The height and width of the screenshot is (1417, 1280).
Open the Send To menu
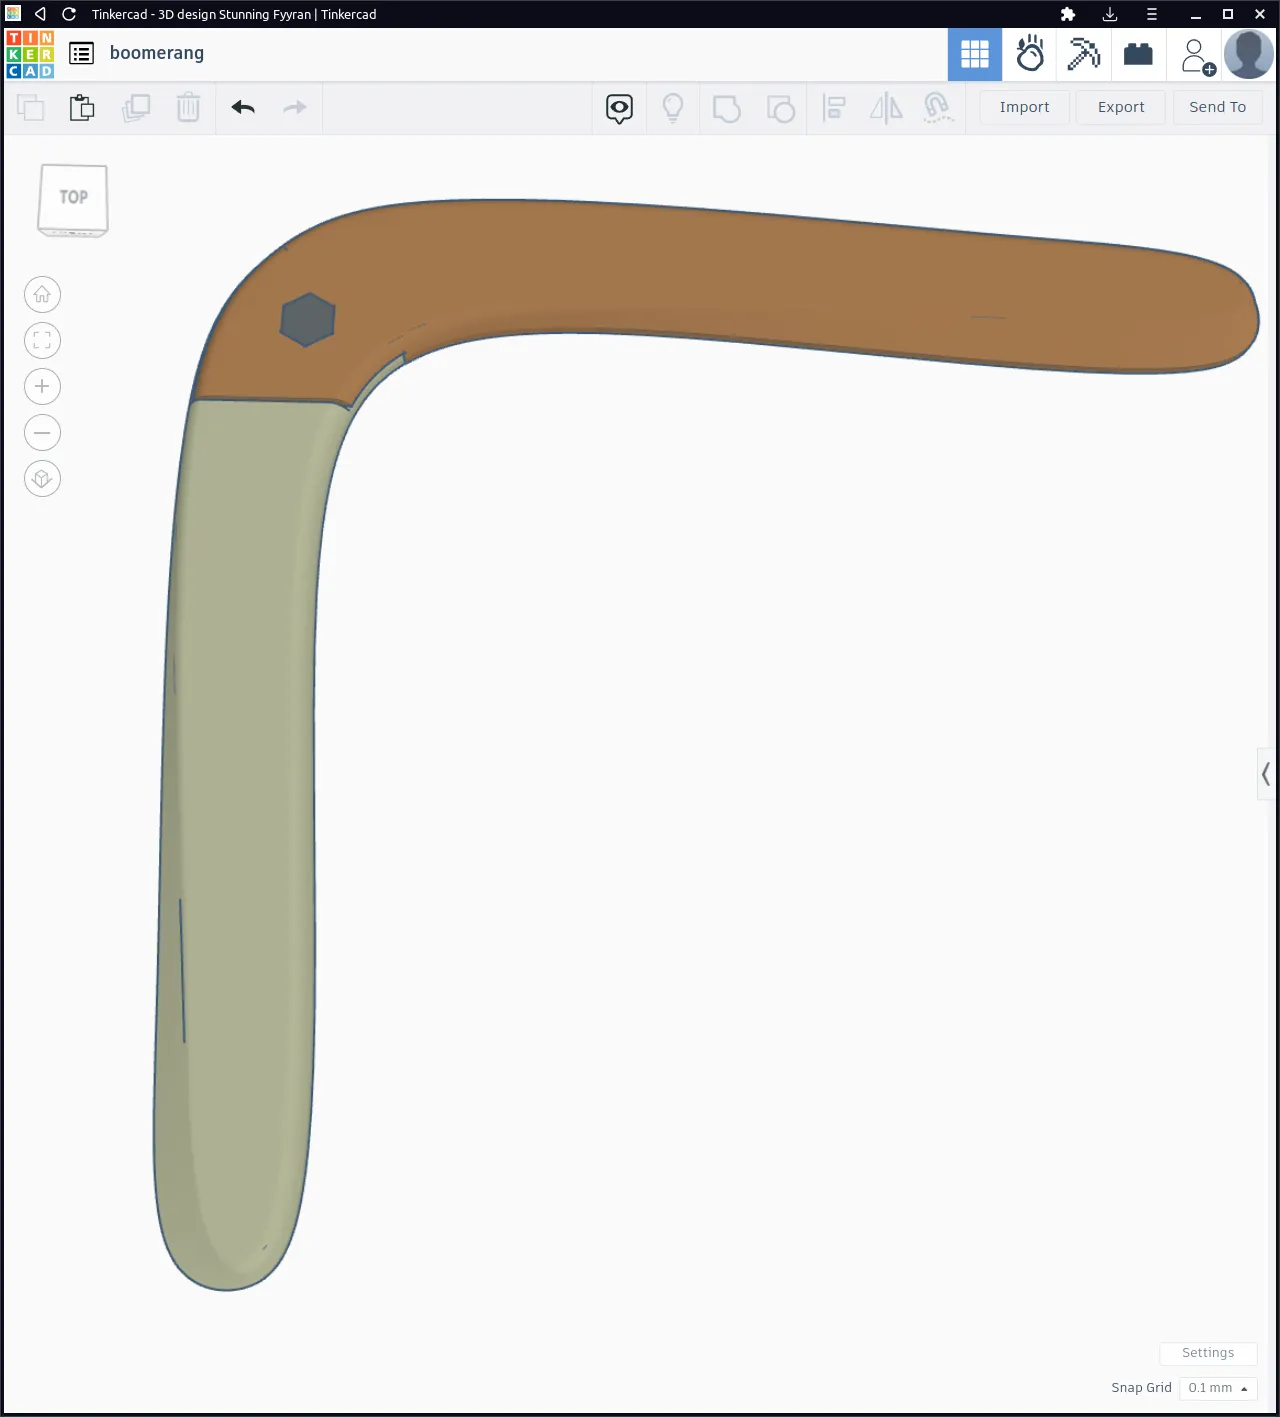(x=1217, y=107)
